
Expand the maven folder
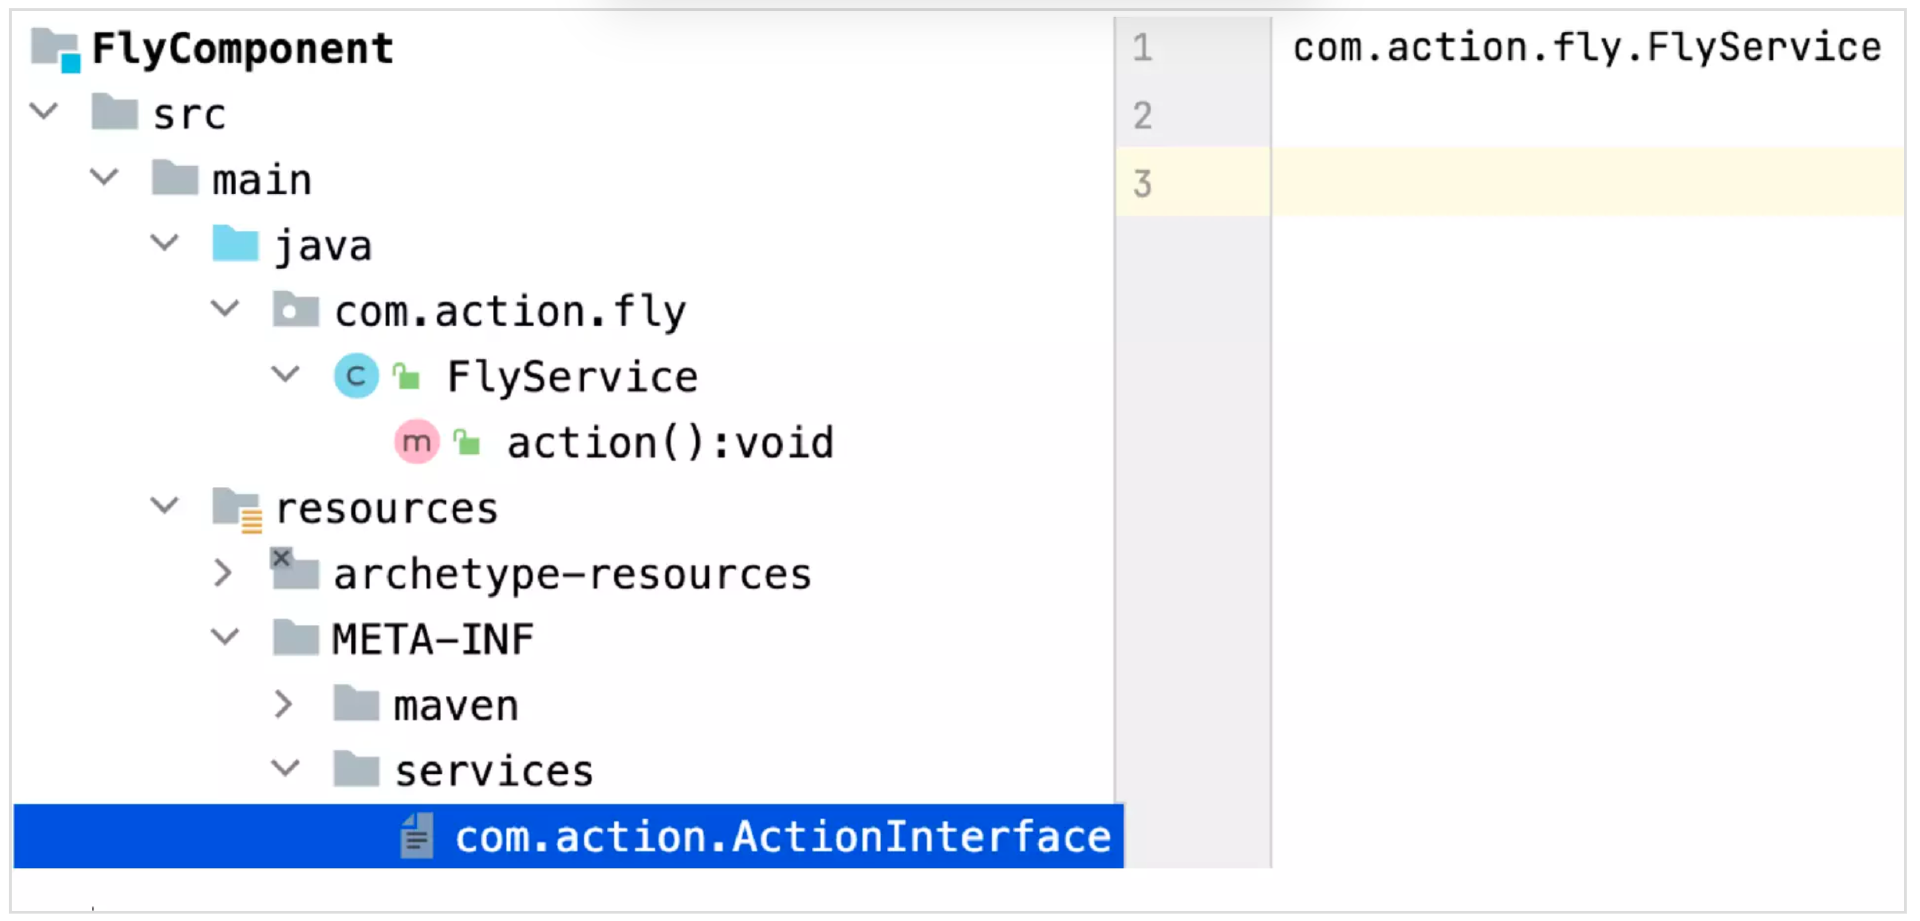tap(284, 705)
